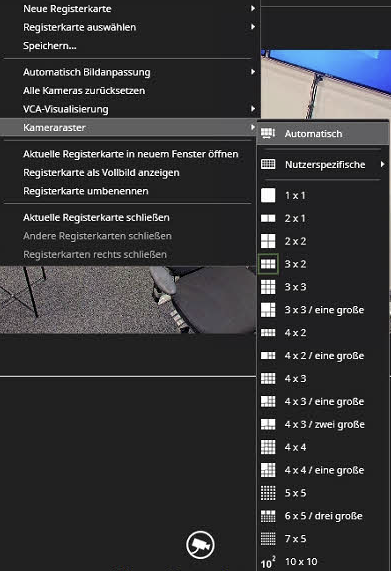
Task: Select the 4 x 3 layout icon
Action: pos(268,378)
